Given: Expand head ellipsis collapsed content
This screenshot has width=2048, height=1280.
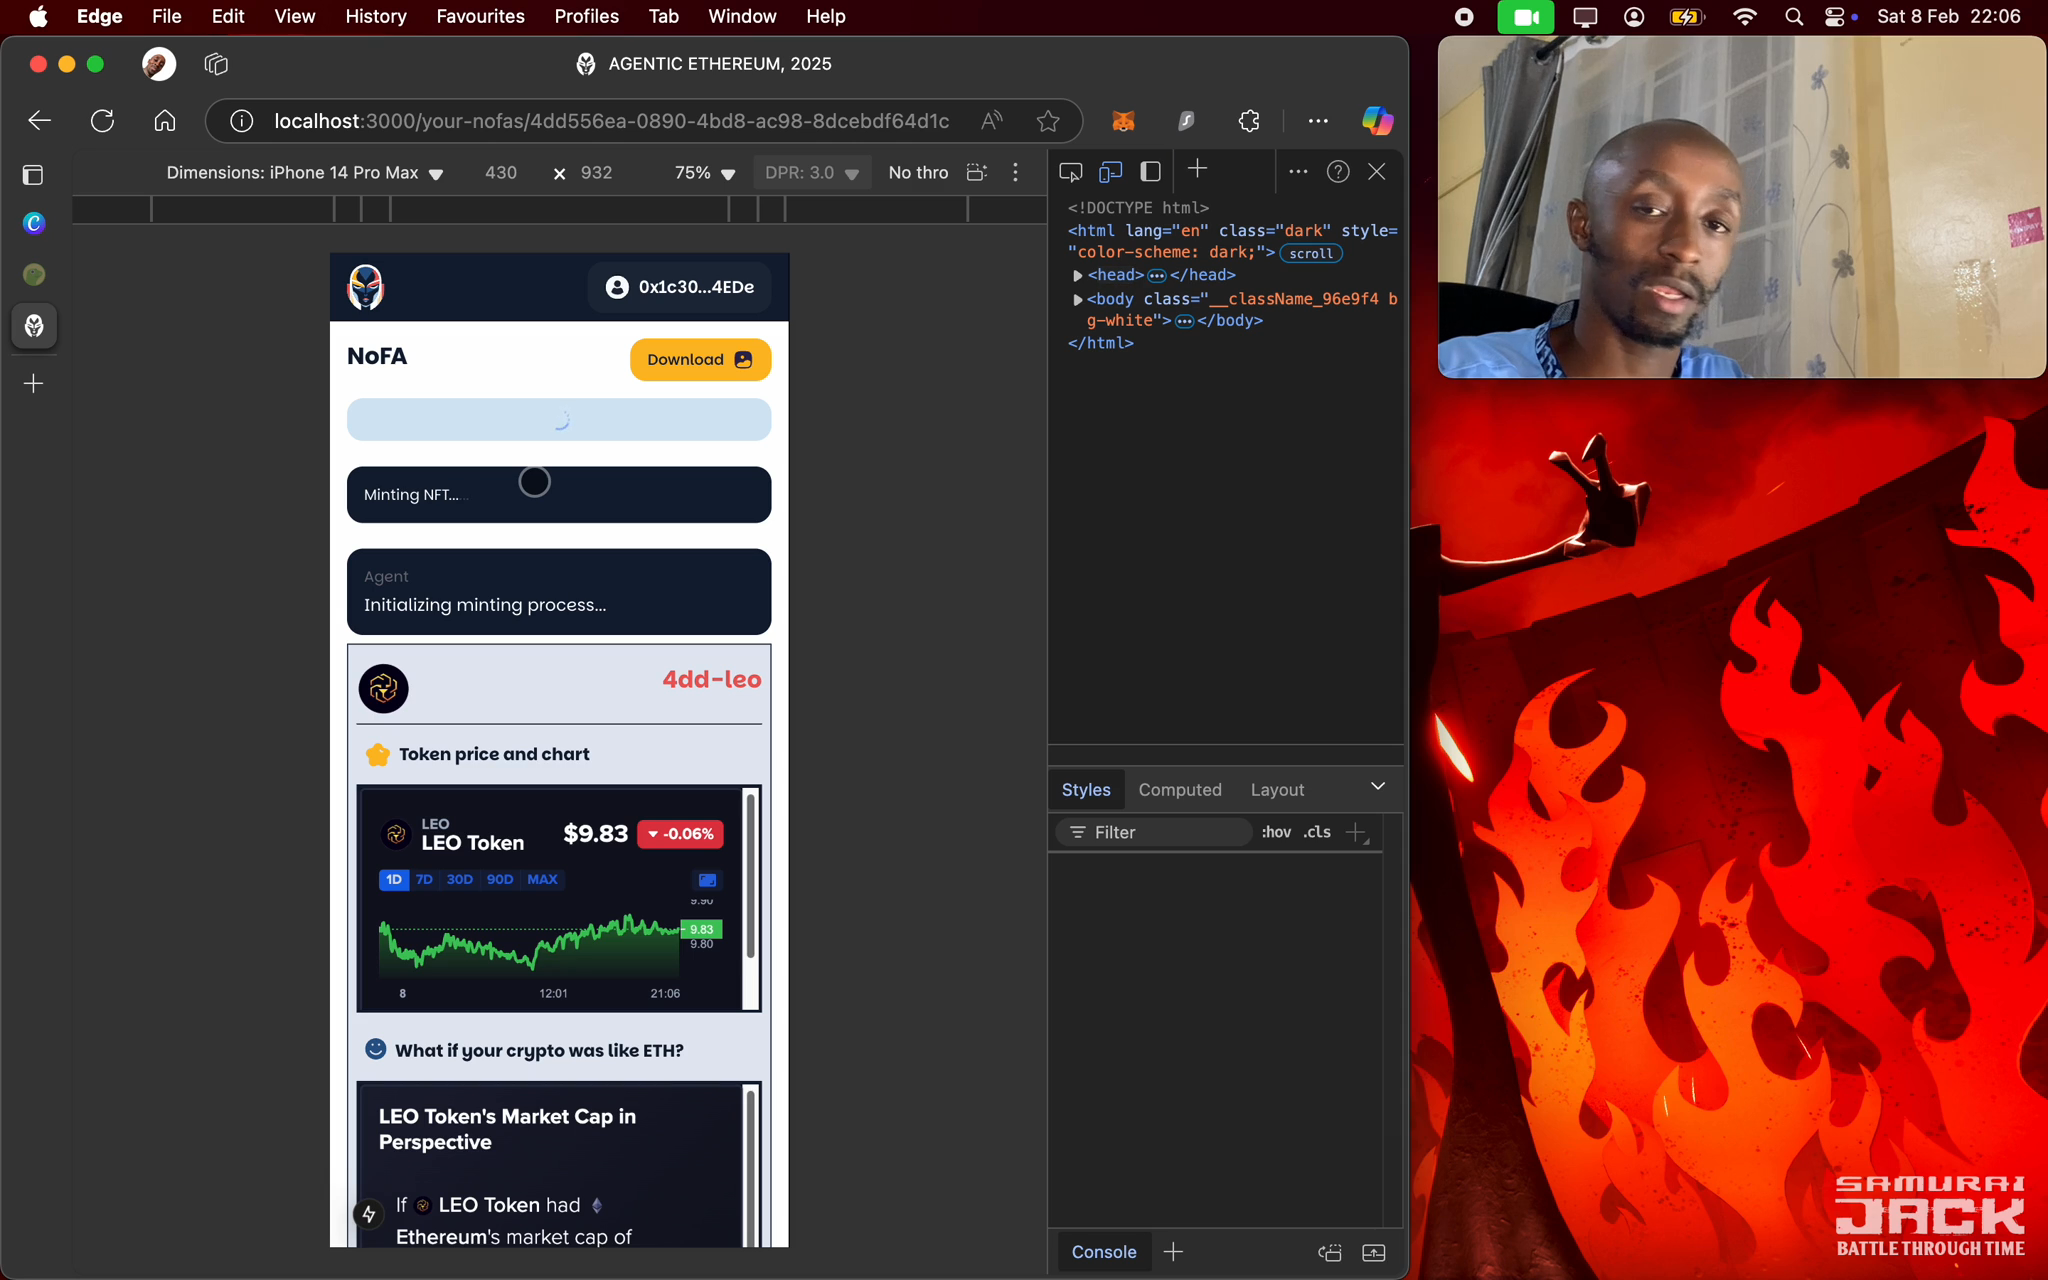Looking at the screenshot, I should point(1157,275).
